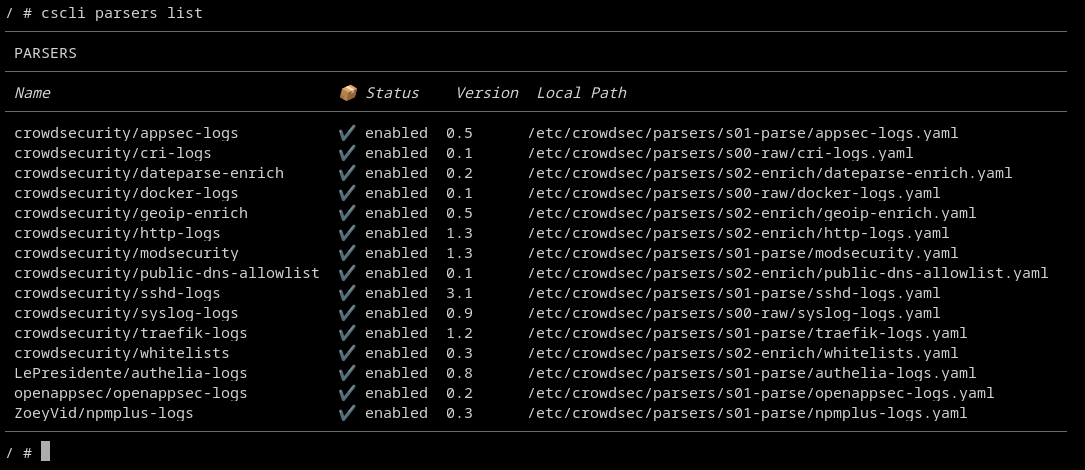Click the docker-logs.yaml local path
Image resolution: width=1085 pixels, height=470 pixels.
point(734,193)
